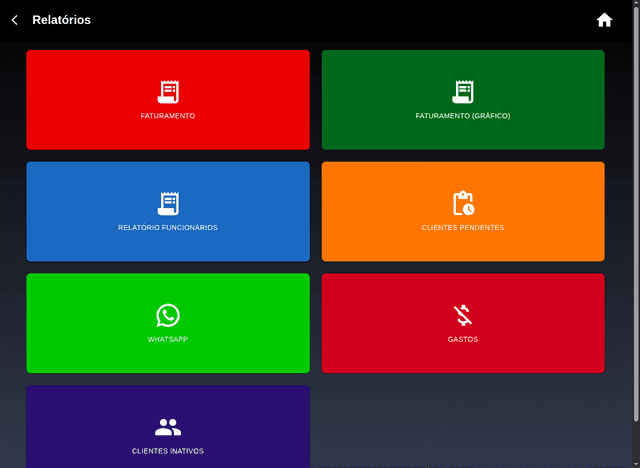Open the Faturamento report label

click(168, 116)
